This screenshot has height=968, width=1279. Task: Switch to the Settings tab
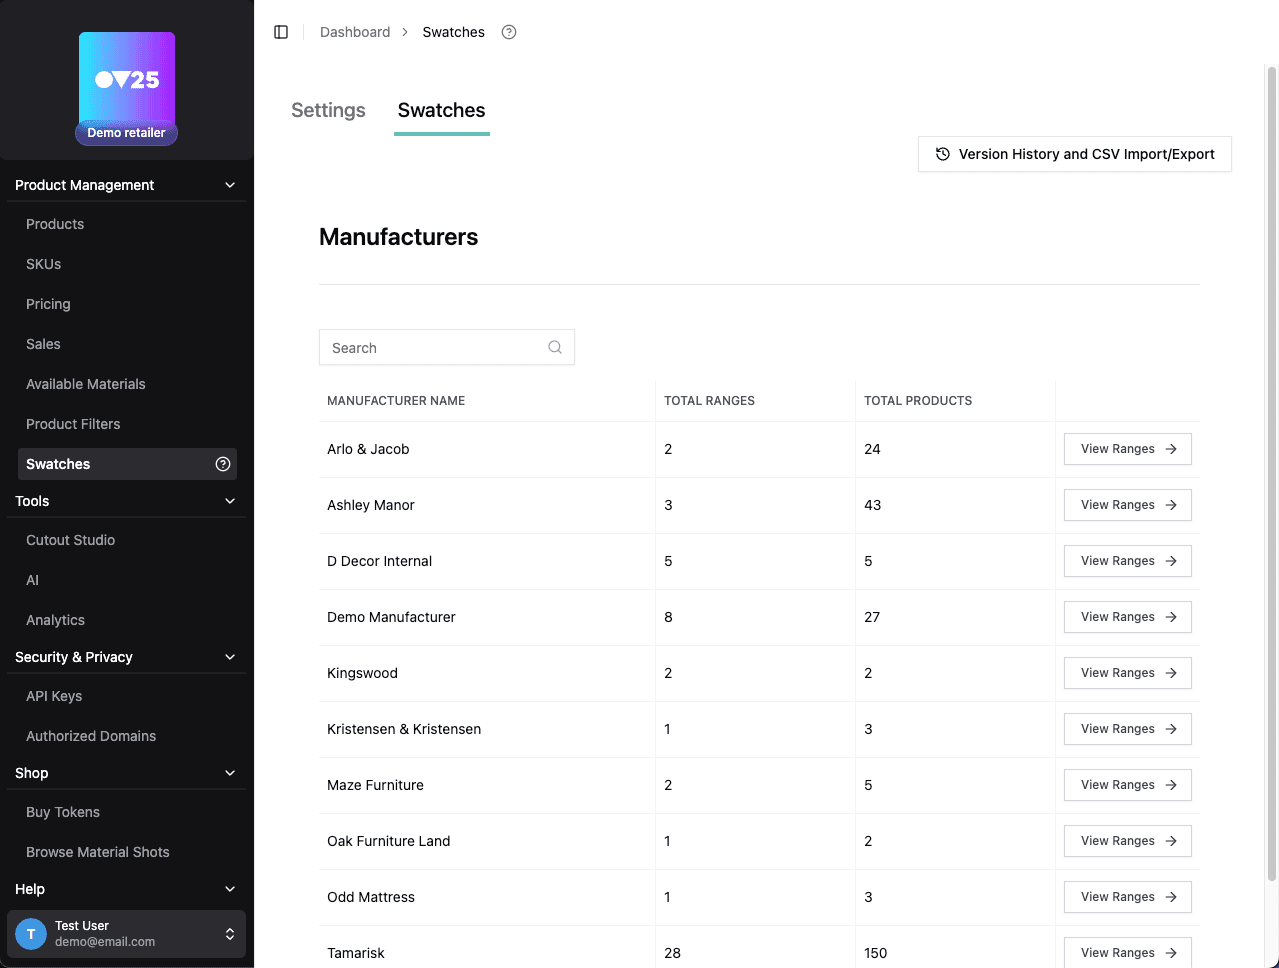[328, 110]
